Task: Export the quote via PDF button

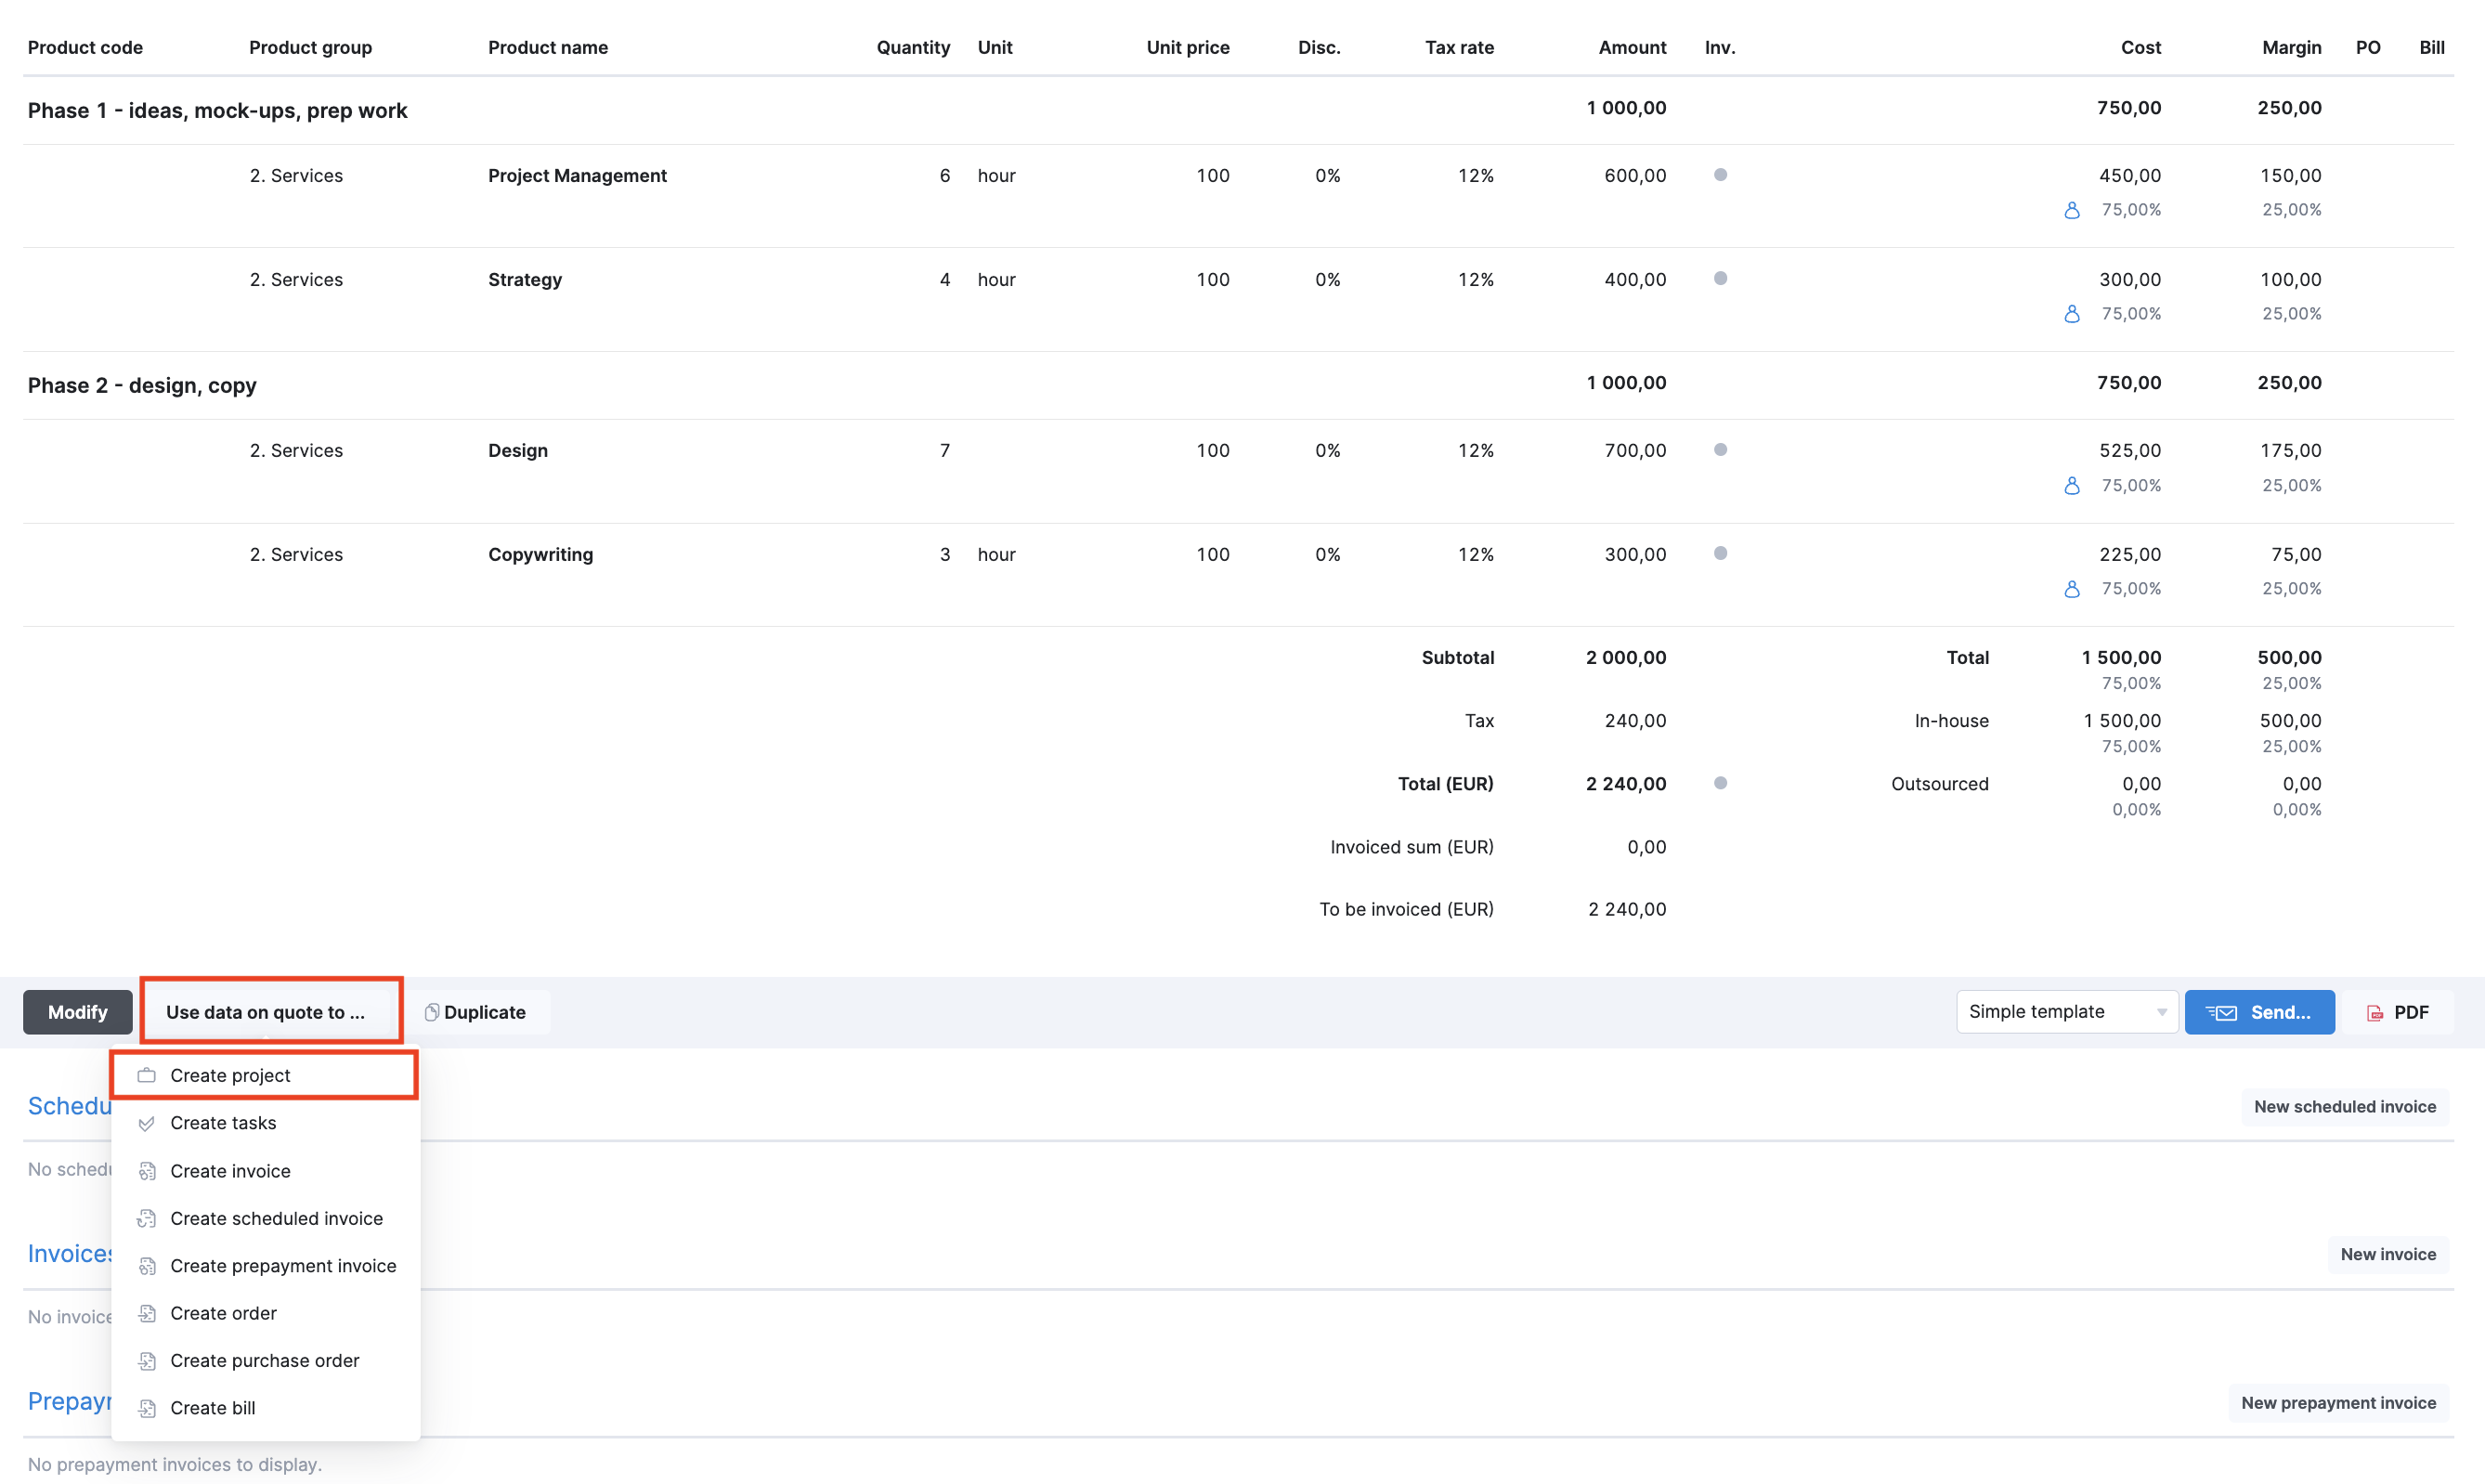Action: click(2397, 1012)
